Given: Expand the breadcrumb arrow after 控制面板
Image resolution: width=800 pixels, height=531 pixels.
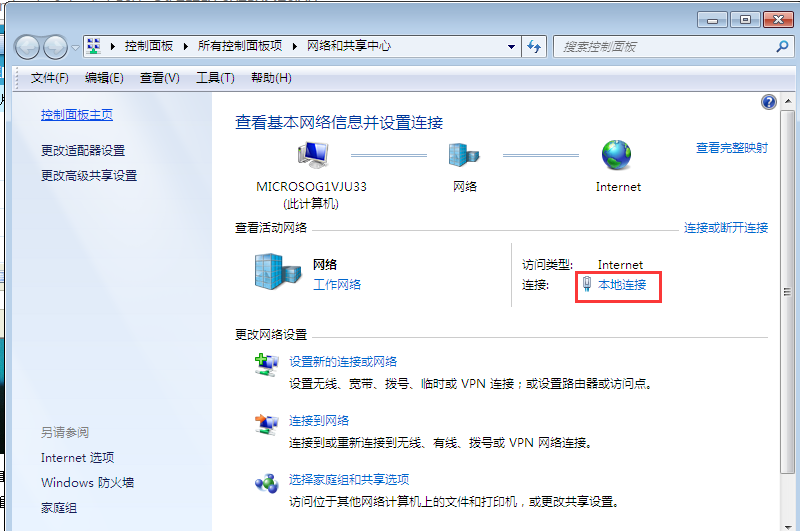Looking at the screenshot, I should click(189, 47).
